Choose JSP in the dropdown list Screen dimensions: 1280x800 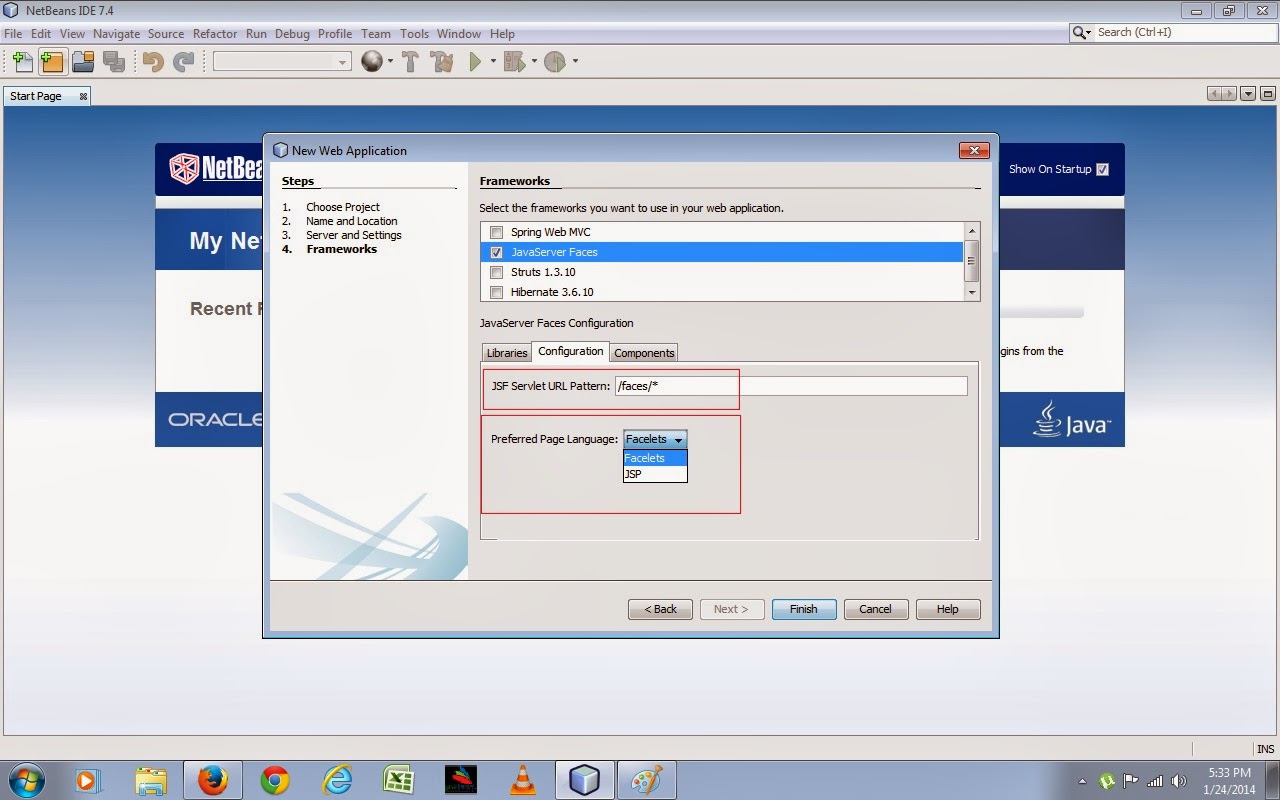655,474
